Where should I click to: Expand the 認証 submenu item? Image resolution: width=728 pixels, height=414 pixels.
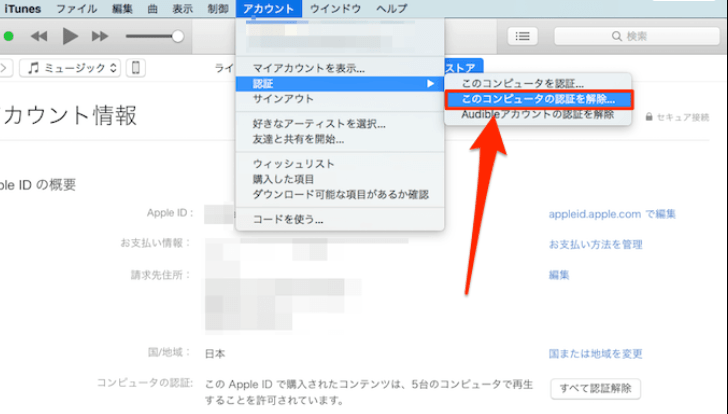(340, 84)
